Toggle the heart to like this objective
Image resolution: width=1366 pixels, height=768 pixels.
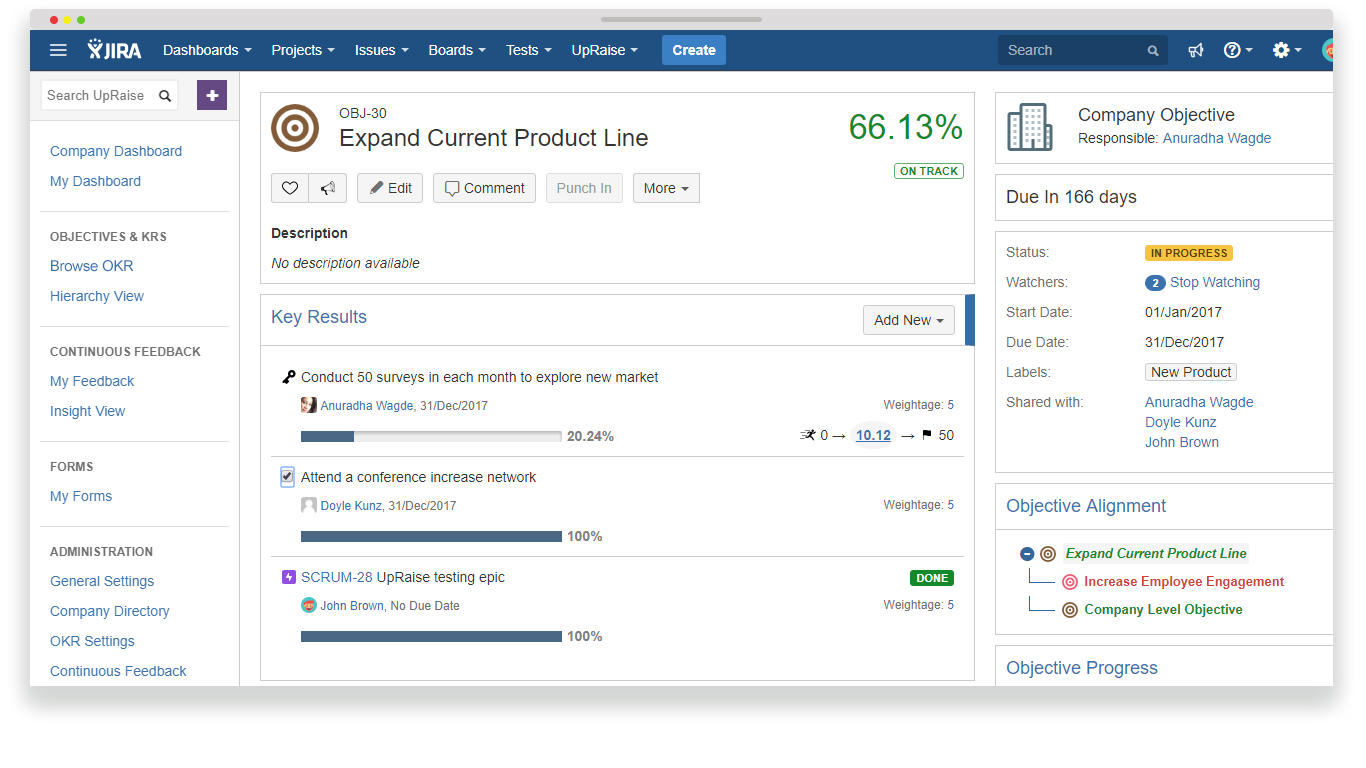pyautogui.click(x=289, y=188)
